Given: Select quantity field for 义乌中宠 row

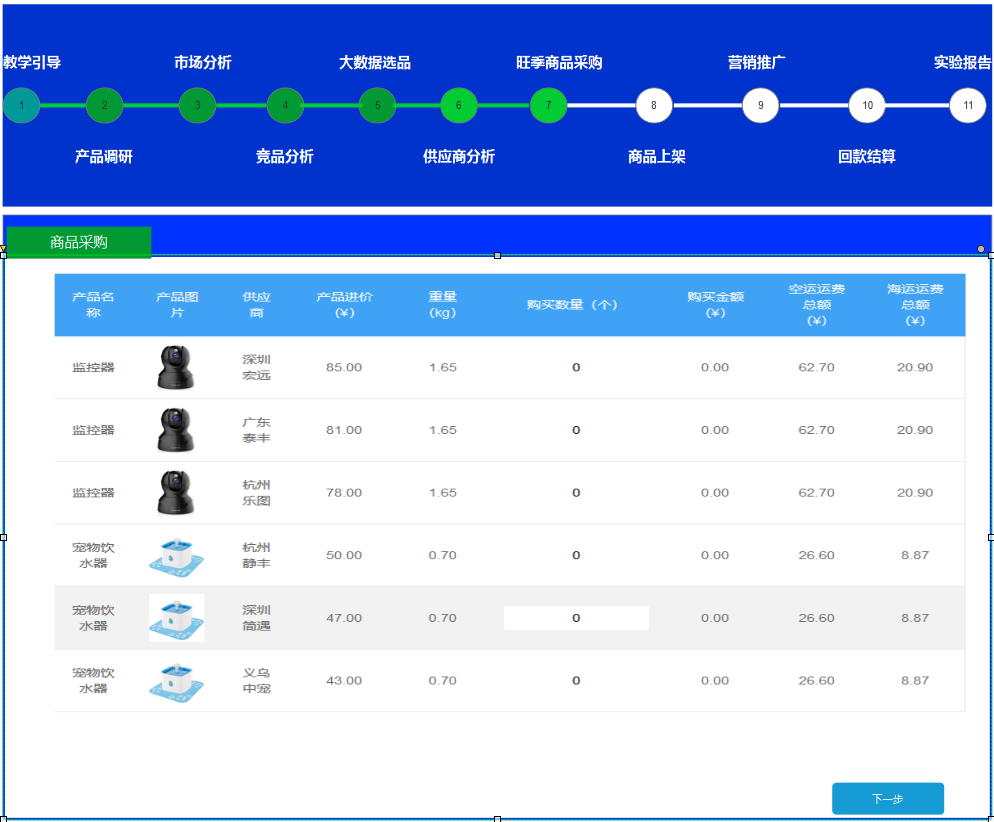Looking at the screenshot, I should 576,681.
